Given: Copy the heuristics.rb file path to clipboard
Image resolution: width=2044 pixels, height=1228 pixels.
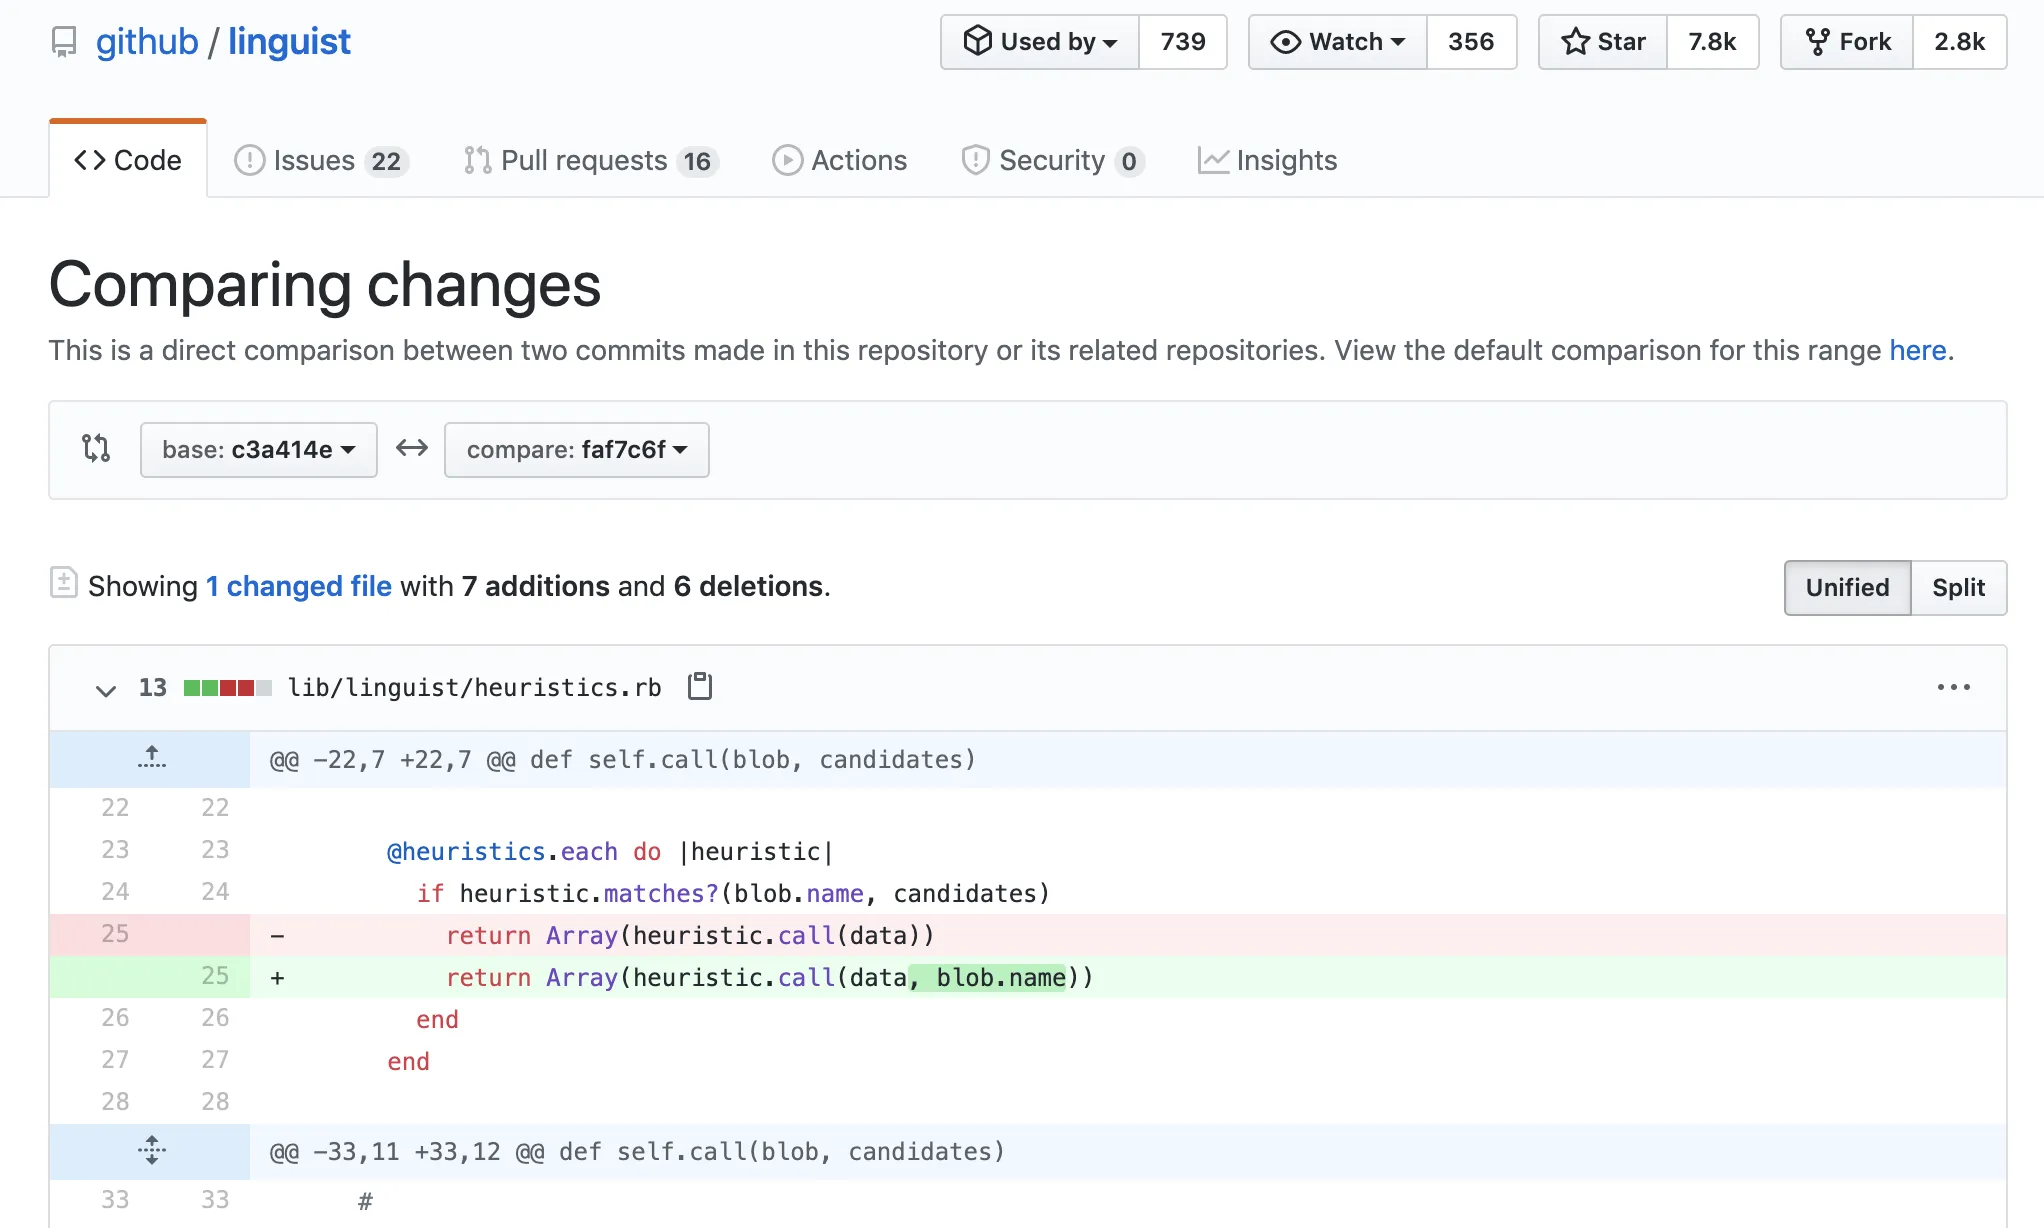Looking at the screenshot, I should tap(700, 687).
